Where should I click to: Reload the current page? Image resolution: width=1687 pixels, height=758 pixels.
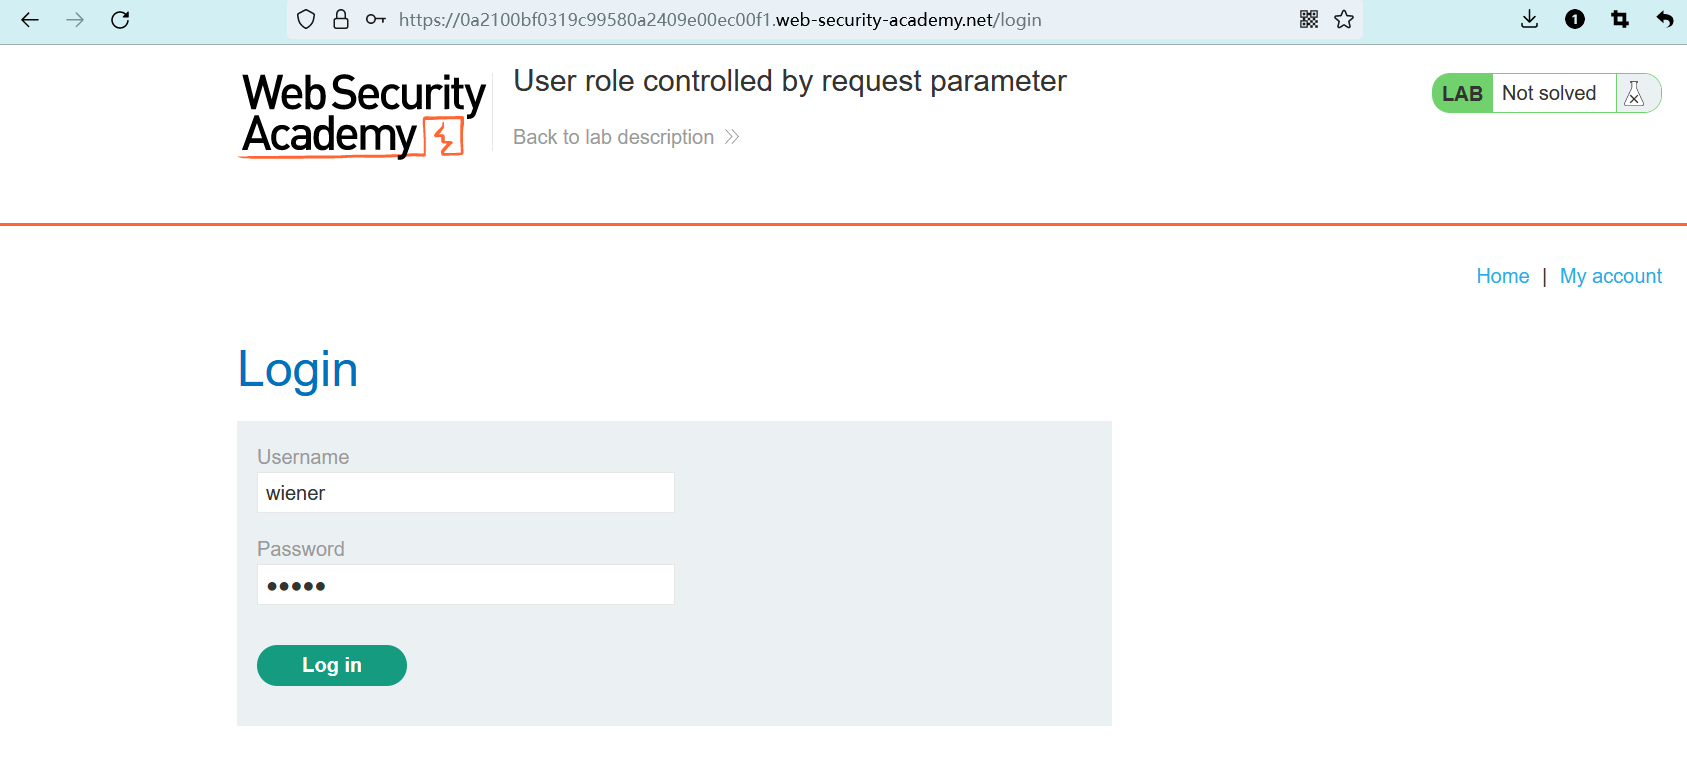pos(120,20)
